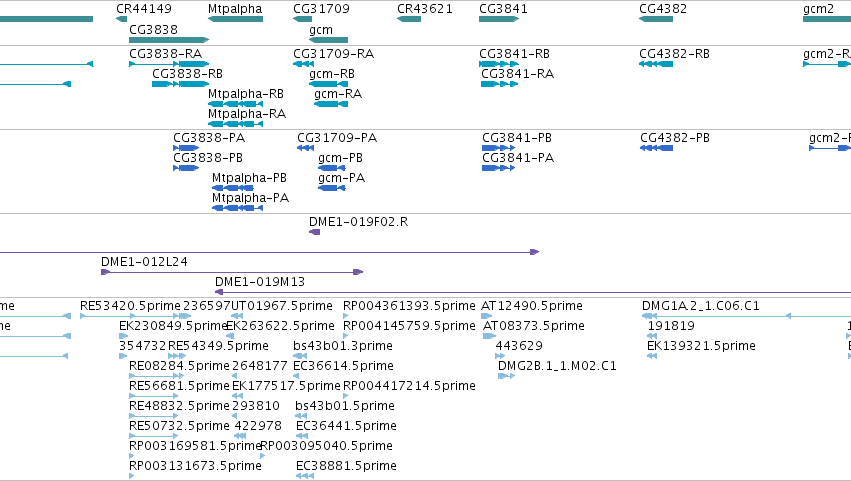The width and height of the screenshot is (851, 481).
Task: Select EST bs43b01.5prime
Action: tap(345, 407)
